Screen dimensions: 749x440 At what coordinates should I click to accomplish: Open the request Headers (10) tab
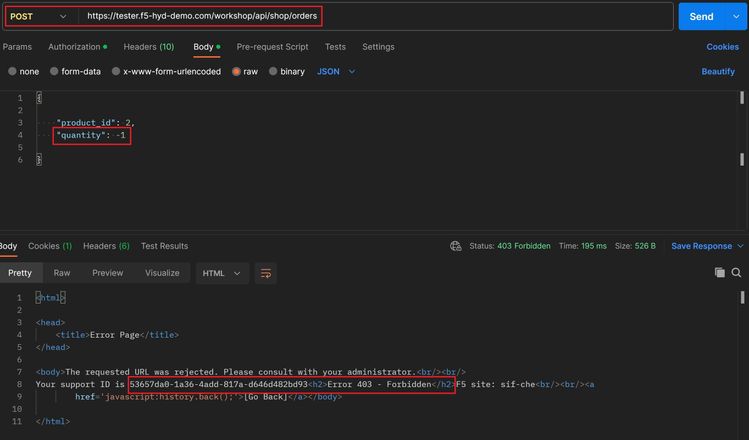coord(148,47)
